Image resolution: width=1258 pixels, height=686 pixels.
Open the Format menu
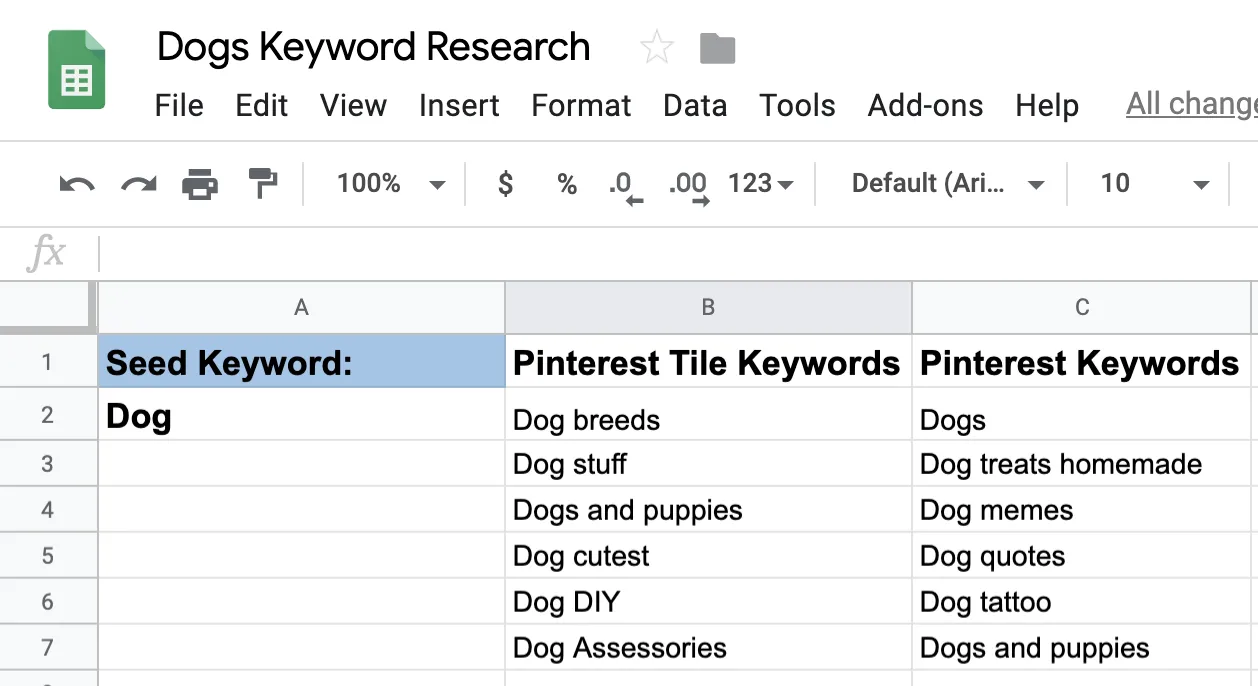tap(581, 106)
